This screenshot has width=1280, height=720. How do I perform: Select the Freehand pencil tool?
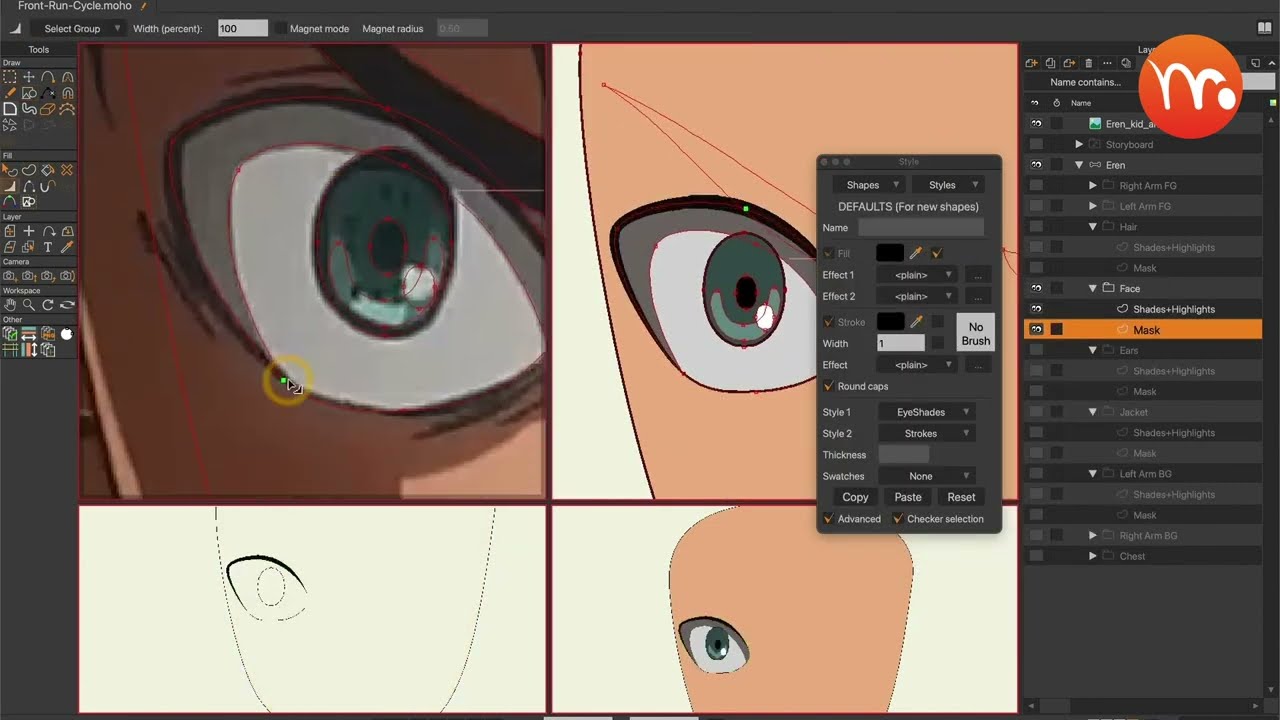10,93
